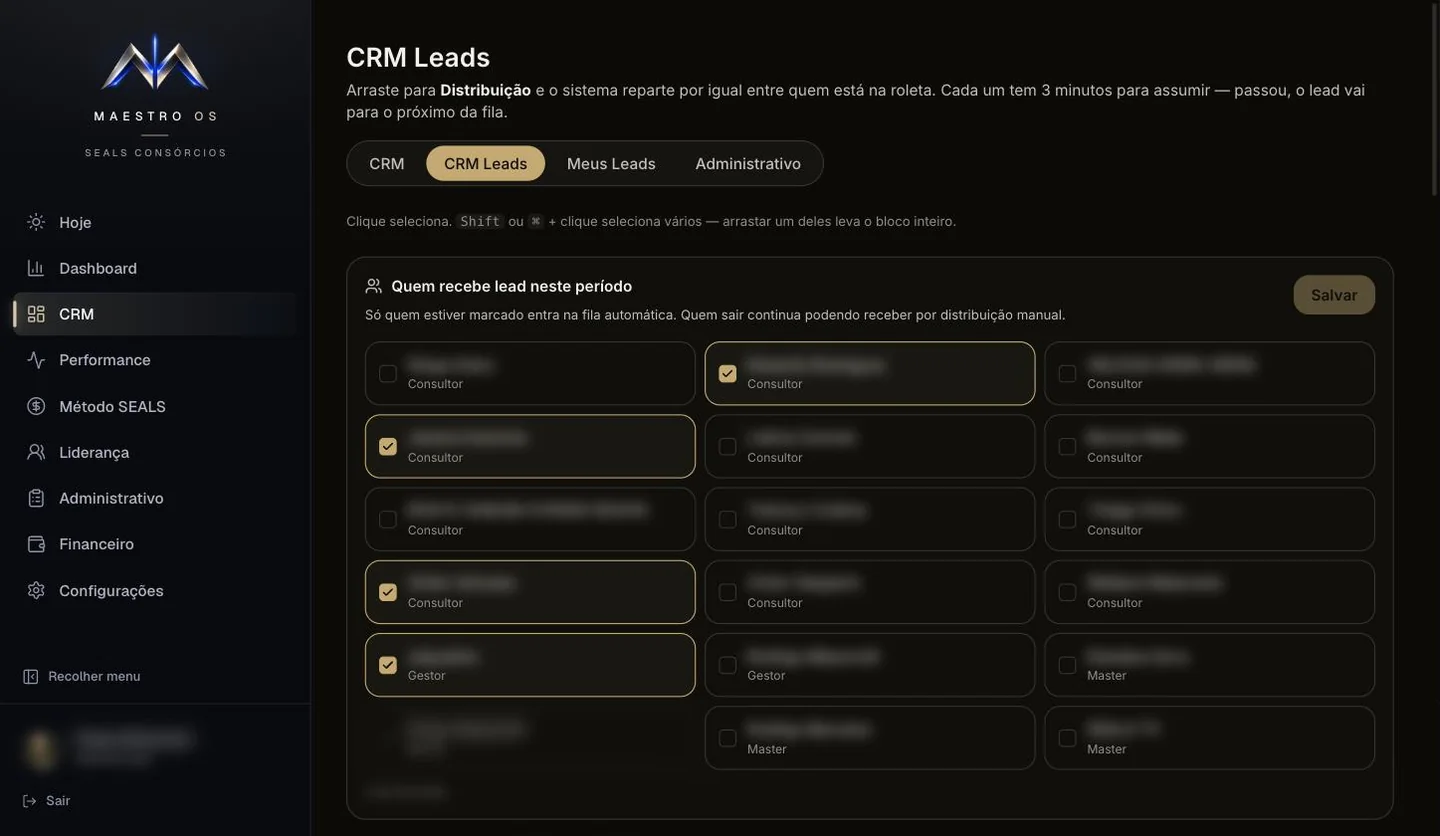
Task: Click the people icon beside 'Quem recebe lead'
Action: pos(374,286)
